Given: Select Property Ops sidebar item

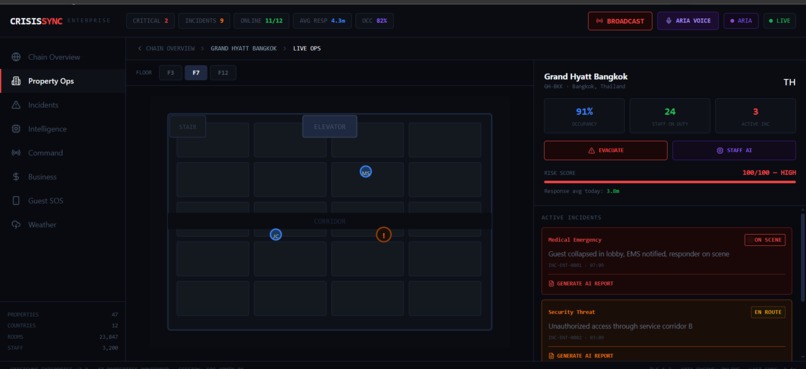Looking at the screenshot, I should click(x=63, y=81).
